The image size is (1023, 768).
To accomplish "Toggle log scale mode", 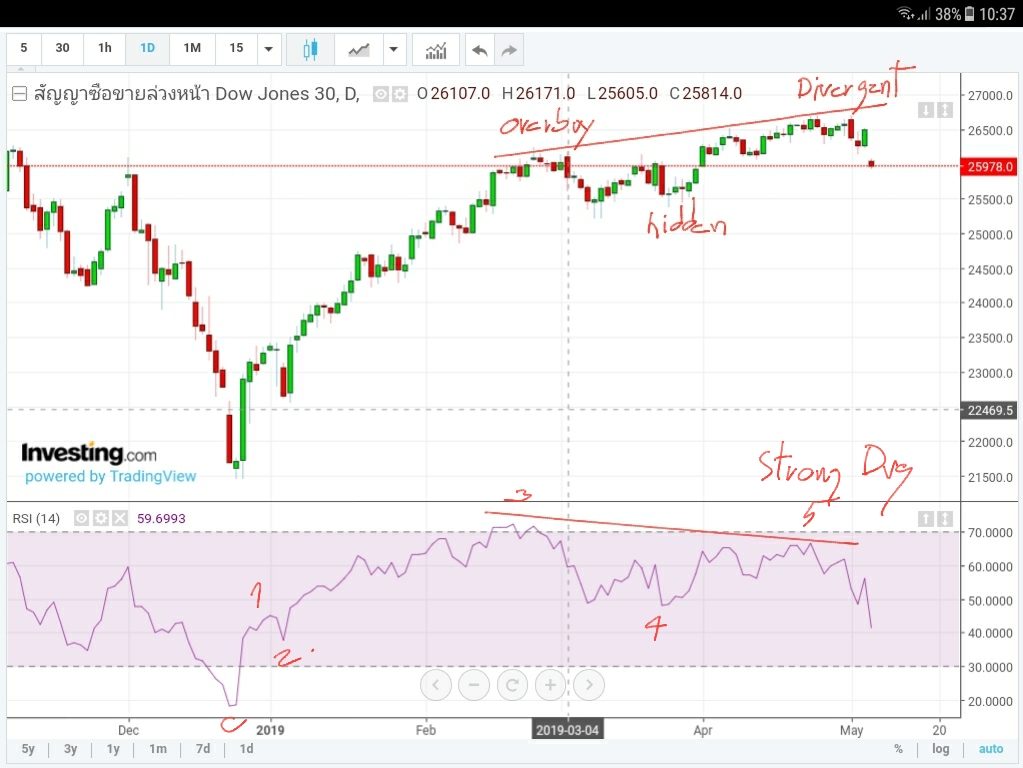I will (940, 749).
